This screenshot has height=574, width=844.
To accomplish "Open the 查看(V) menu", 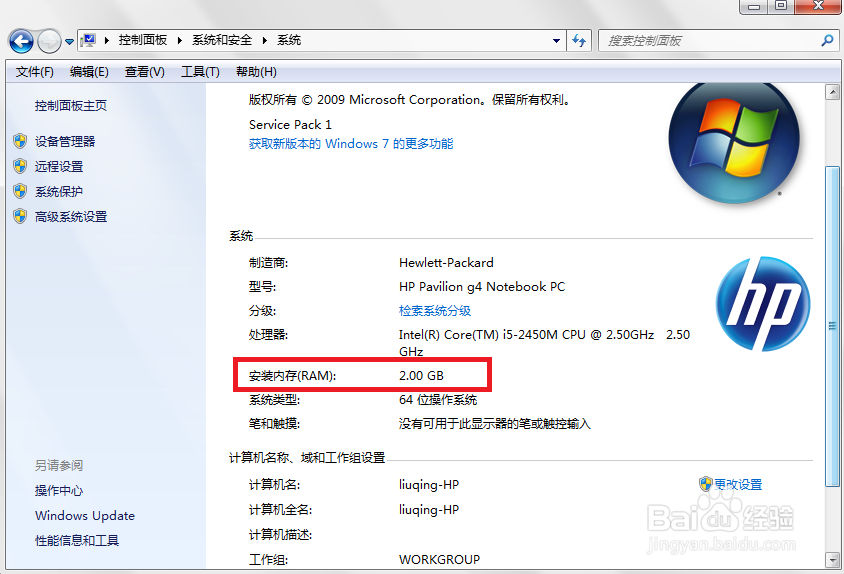I will click(x=144, y=72).
